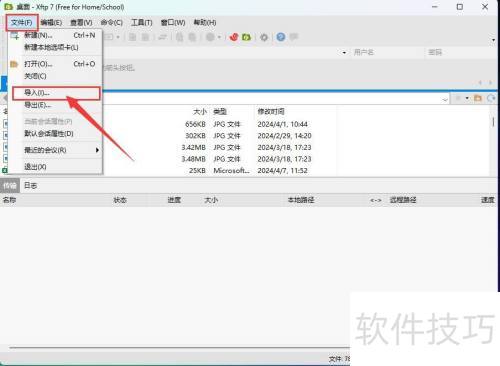Open the 窗口(W) menu

coord(173,23)
